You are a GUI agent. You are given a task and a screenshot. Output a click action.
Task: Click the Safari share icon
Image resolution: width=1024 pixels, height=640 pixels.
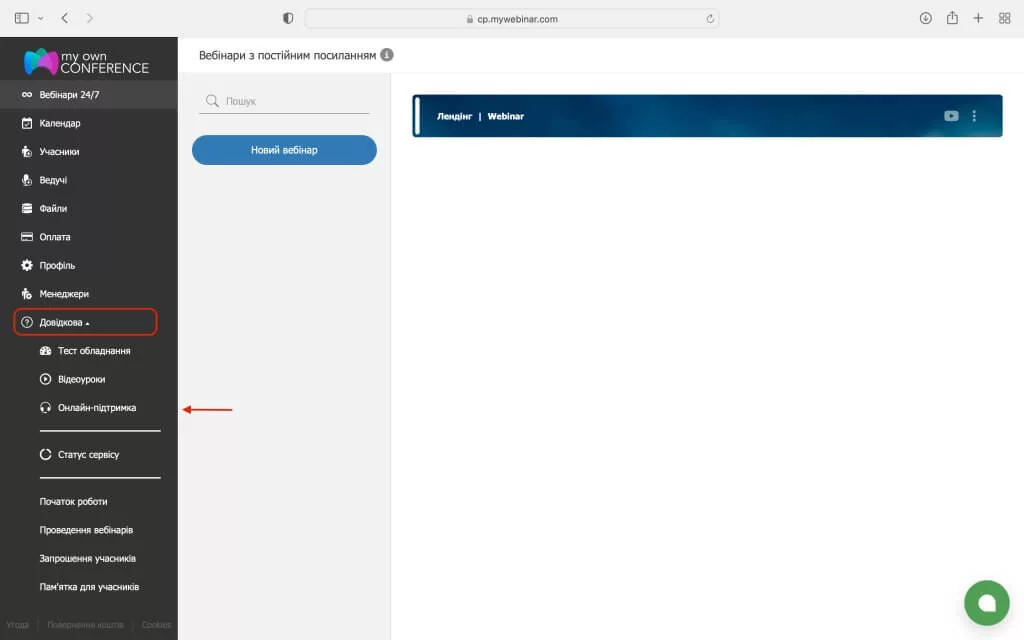click(x=952, y=18)
